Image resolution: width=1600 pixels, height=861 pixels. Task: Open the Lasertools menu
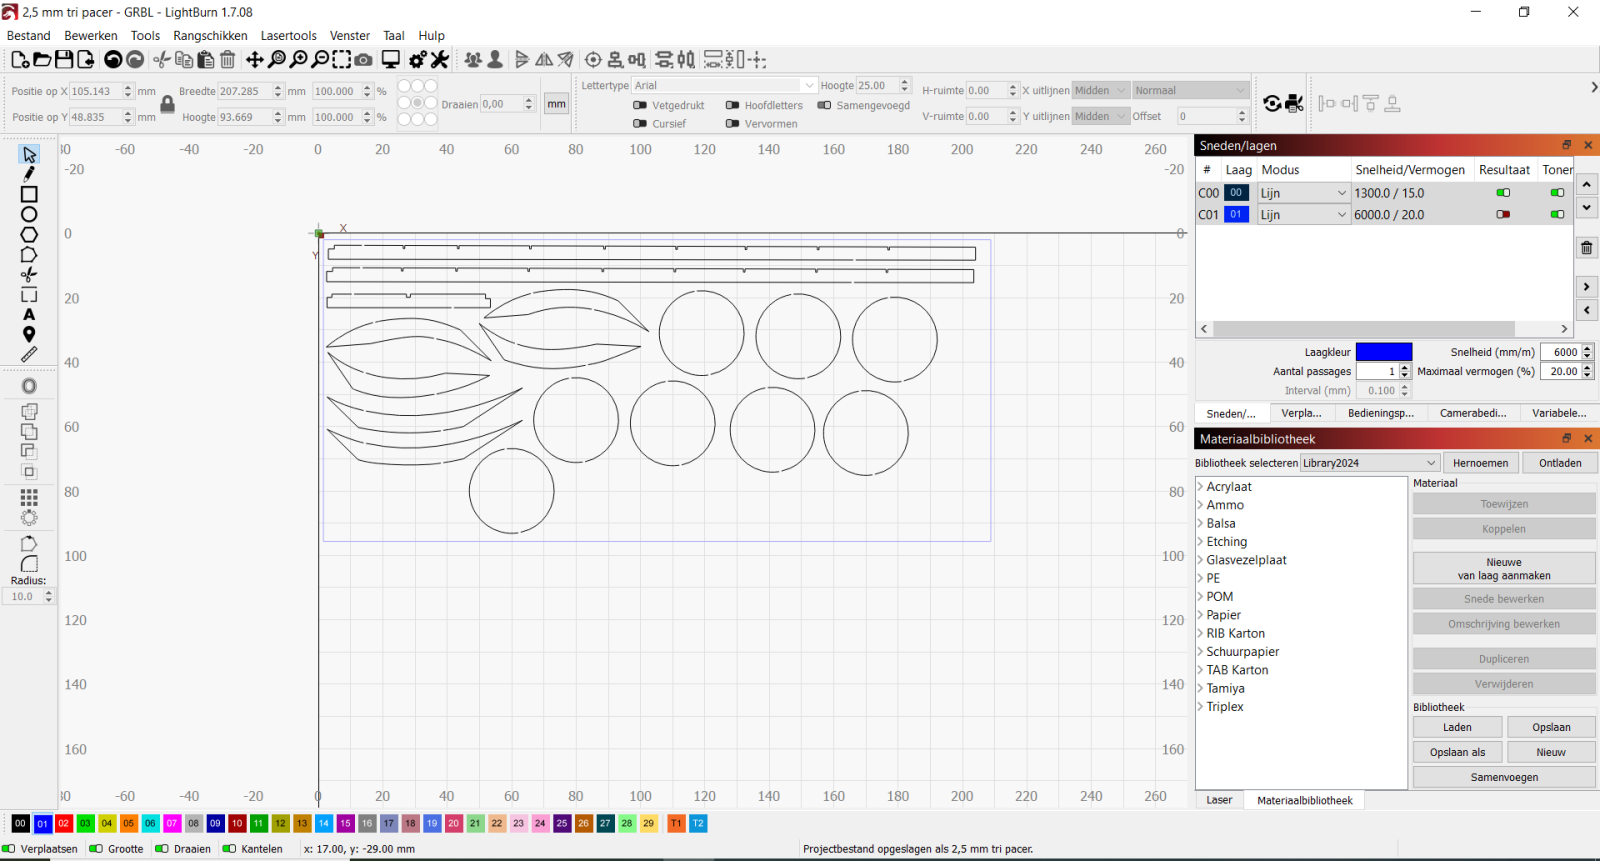click(x=289, y=35)
